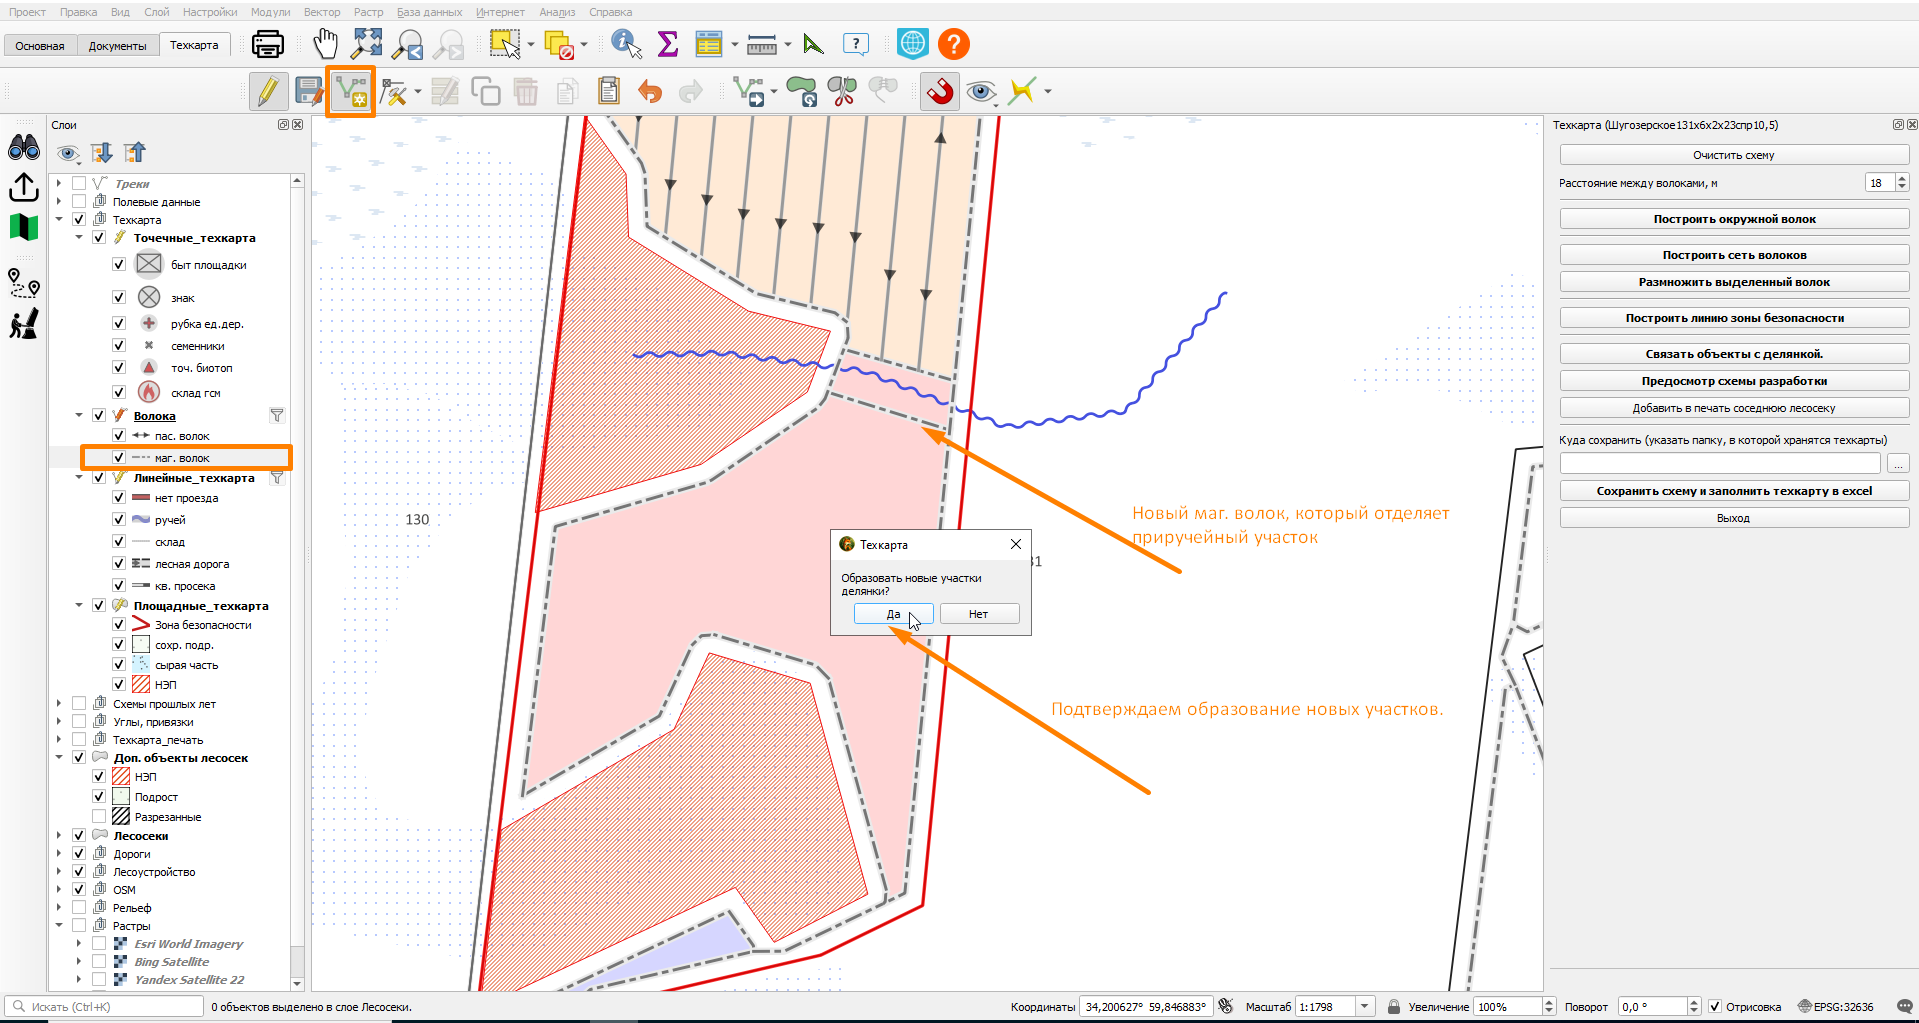The image size is (1919, 1023).
Task: Toggle editing with the pencil icon
Action: [268, 92]
